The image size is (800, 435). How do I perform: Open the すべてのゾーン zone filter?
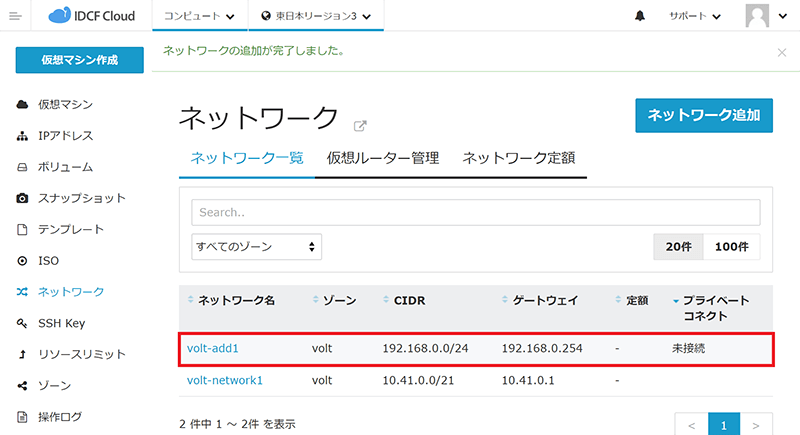[x=256, y=246]
